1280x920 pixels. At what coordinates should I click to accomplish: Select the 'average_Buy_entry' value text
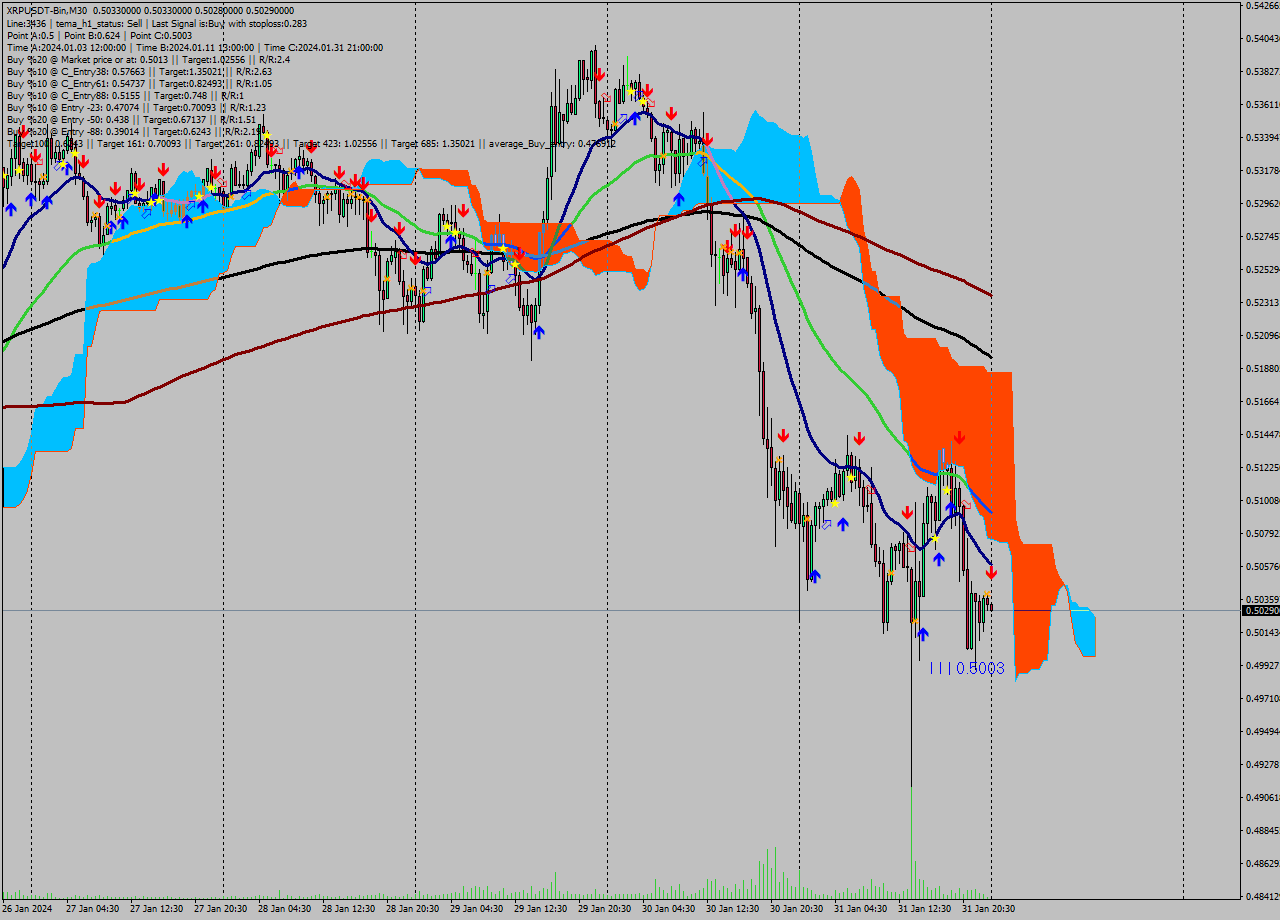point(551,143)
